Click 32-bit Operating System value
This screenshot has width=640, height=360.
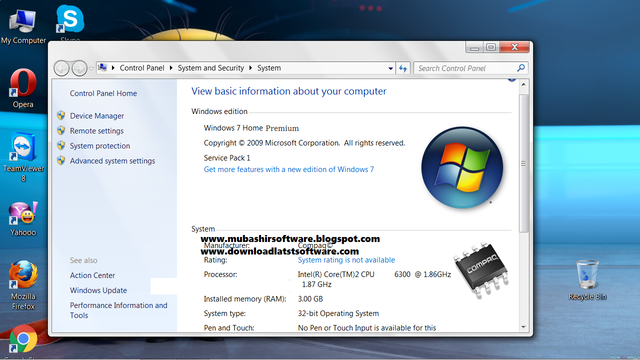[338, 313]
